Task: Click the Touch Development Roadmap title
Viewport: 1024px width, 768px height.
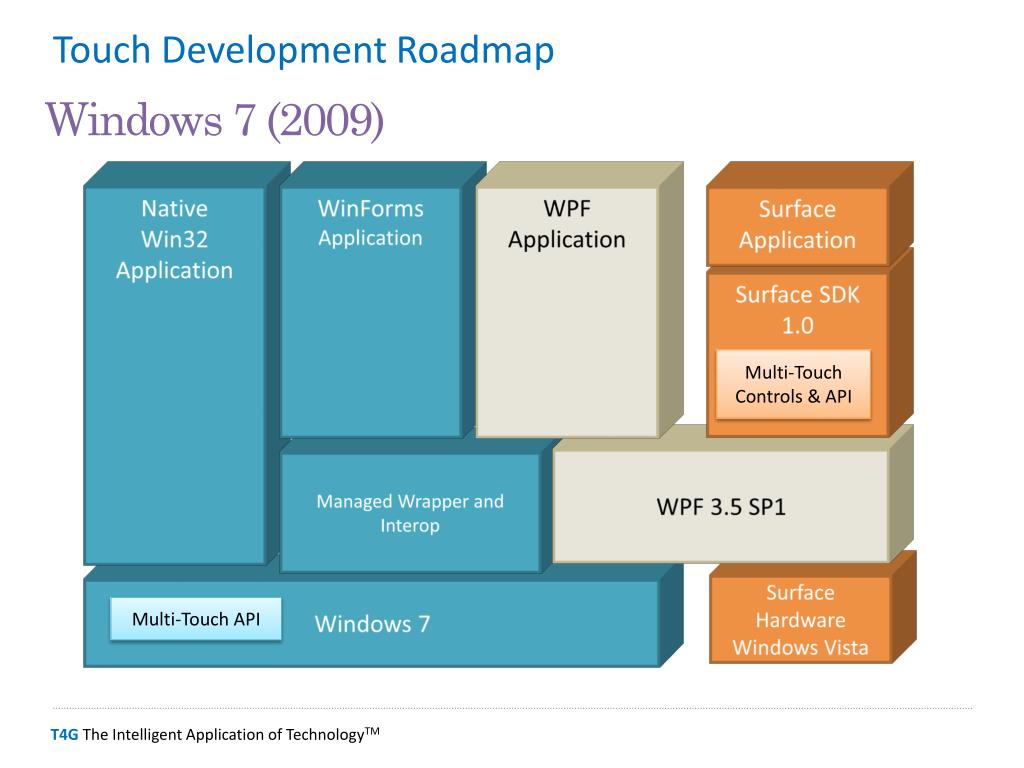Action: (303, 50)
